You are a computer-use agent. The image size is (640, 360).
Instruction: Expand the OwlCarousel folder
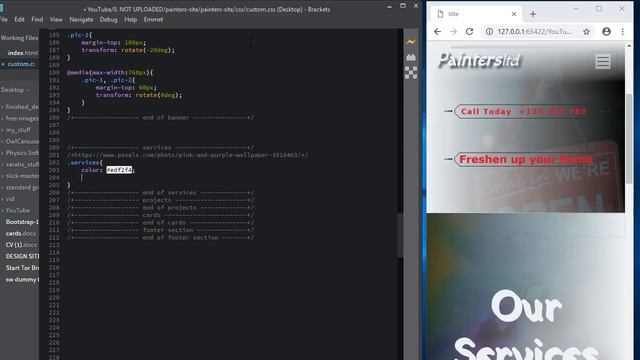click(22, 141)
